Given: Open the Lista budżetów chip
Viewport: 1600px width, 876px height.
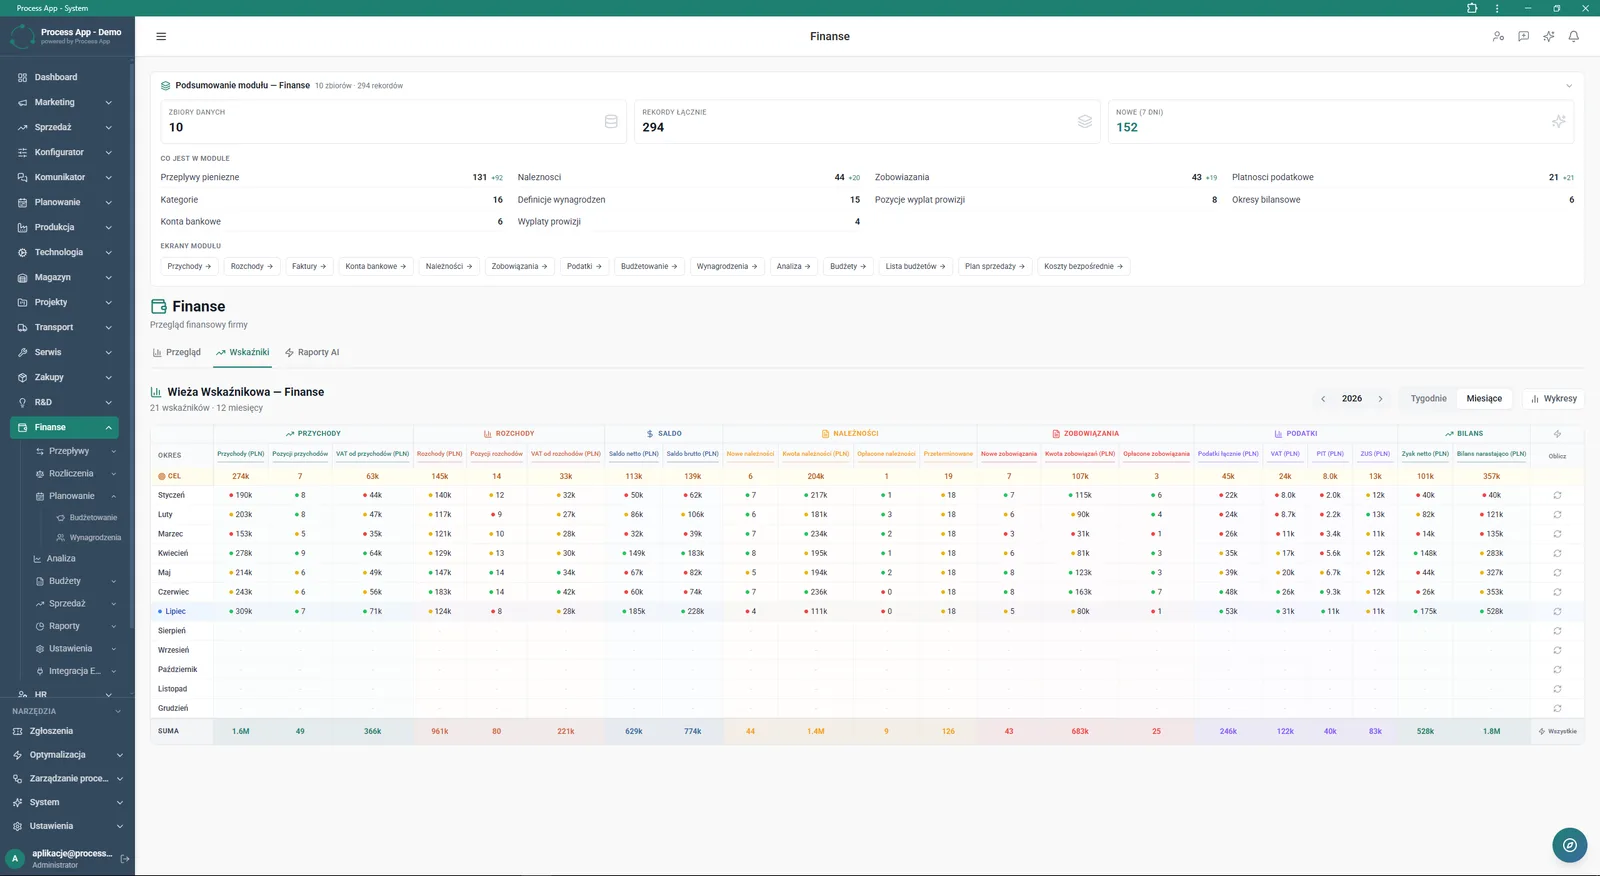Looking at the screenshot, I should [915, 266].
